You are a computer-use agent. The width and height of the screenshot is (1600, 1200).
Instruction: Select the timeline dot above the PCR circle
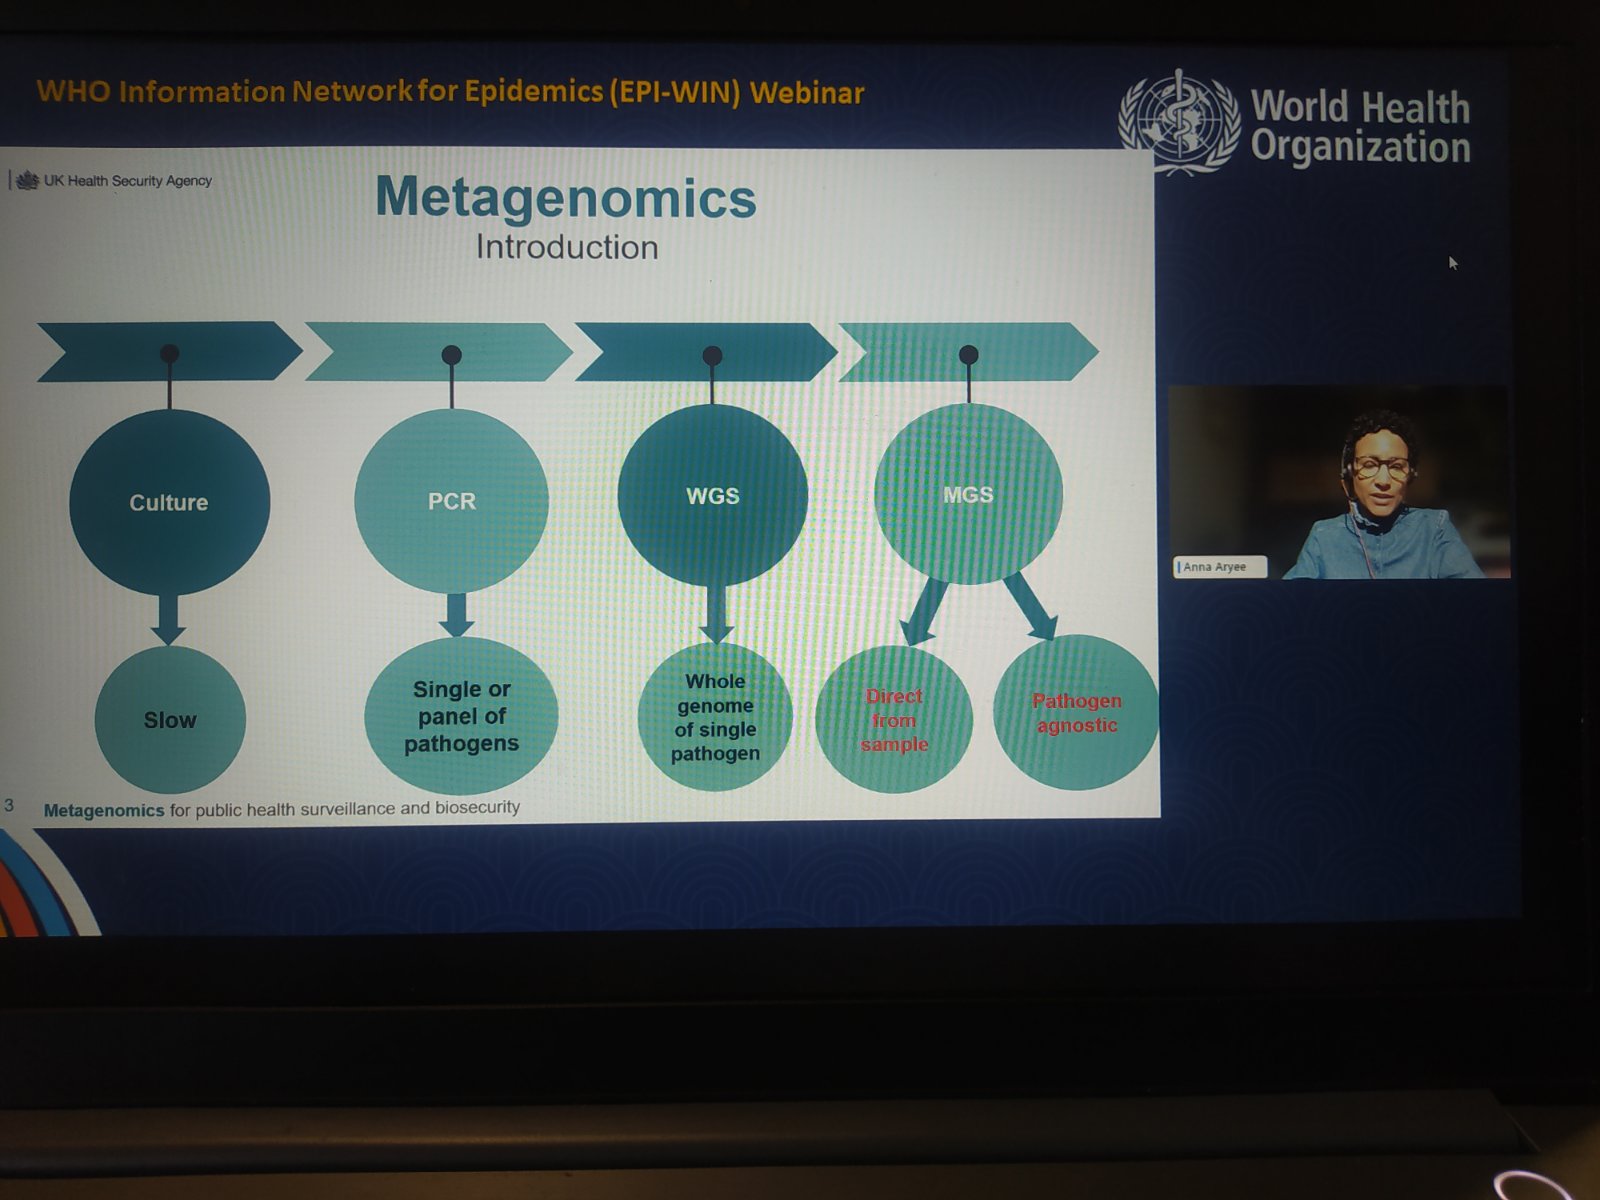coord(452,354)
